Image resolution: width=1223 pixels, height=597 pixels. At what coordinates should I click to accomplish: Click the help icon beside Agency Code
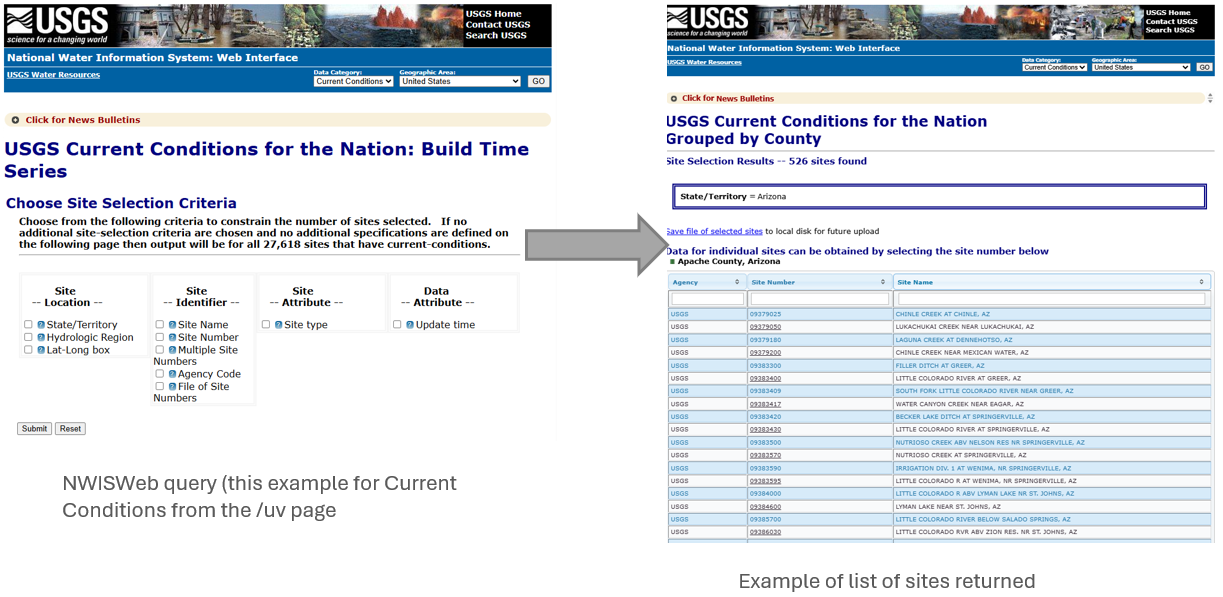[x=172, y=374]
